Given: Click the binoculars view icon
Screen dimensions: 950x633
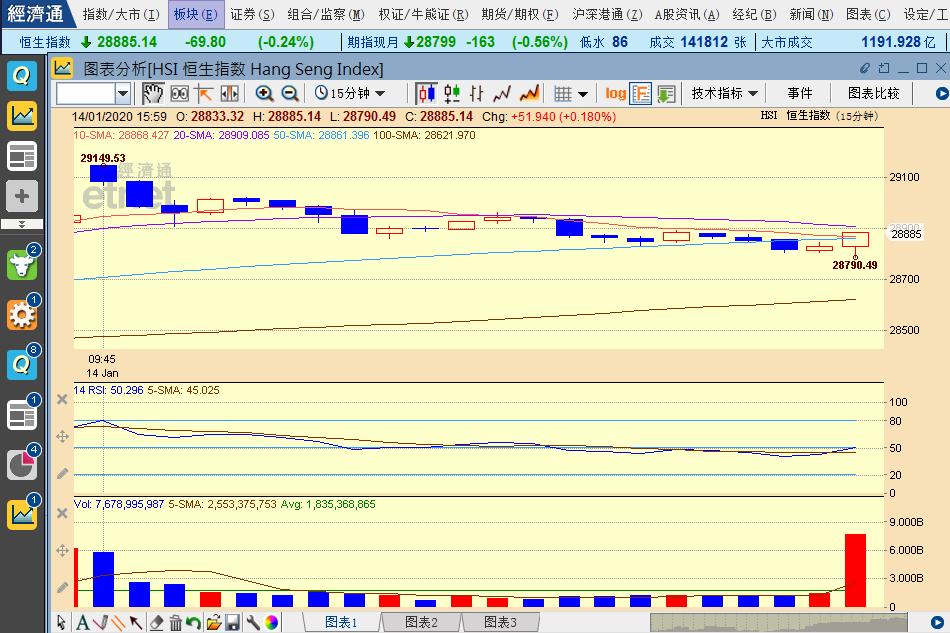Looking at the screenshot, I should pyautogui.click(x=179, y=93).
